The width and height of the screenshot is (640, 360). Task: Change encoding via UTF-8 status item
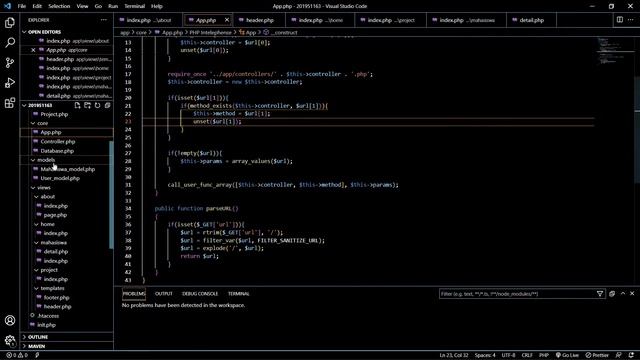(508, 355)
